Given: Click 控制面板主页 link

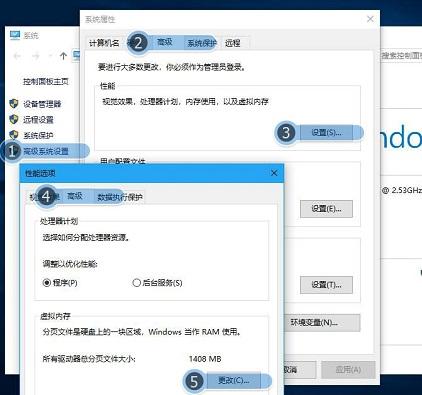Looking at the screenshot, I should [46, 81].
